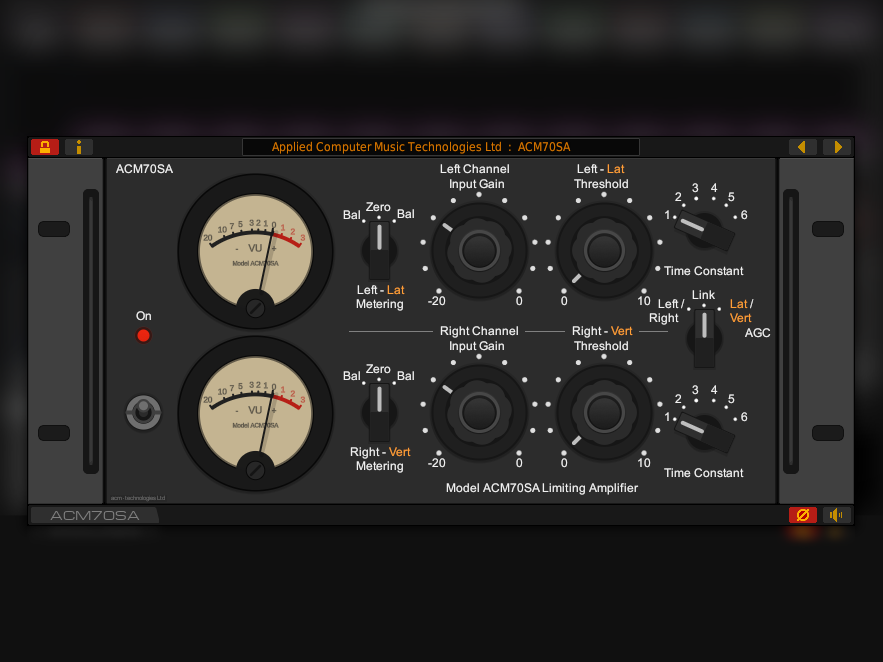This screenshot has height=662, width=883.
Task: Click the speaker icon at bottom right
Action: (x=836, y=515)
